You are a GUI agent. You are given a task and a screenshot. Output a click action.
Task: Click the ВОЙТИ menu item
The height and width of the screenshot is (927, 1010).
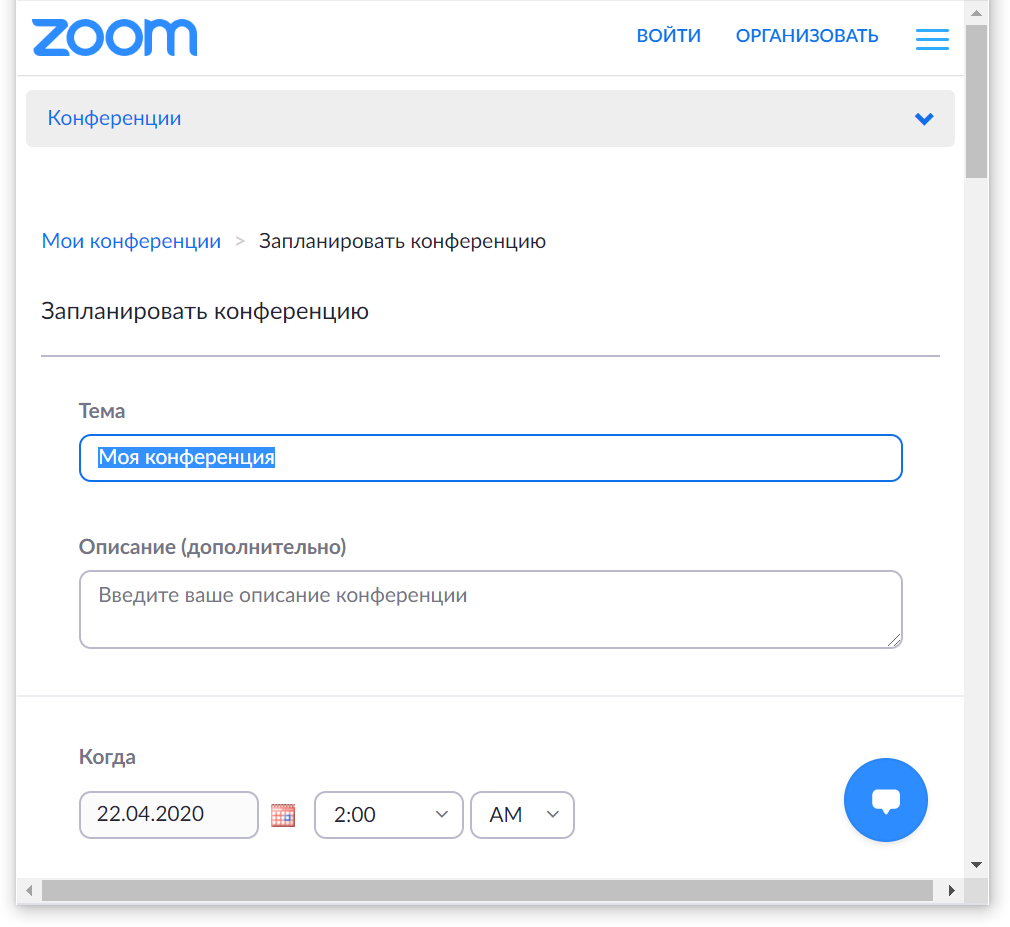pyautogui.click(x=668, y=35)
